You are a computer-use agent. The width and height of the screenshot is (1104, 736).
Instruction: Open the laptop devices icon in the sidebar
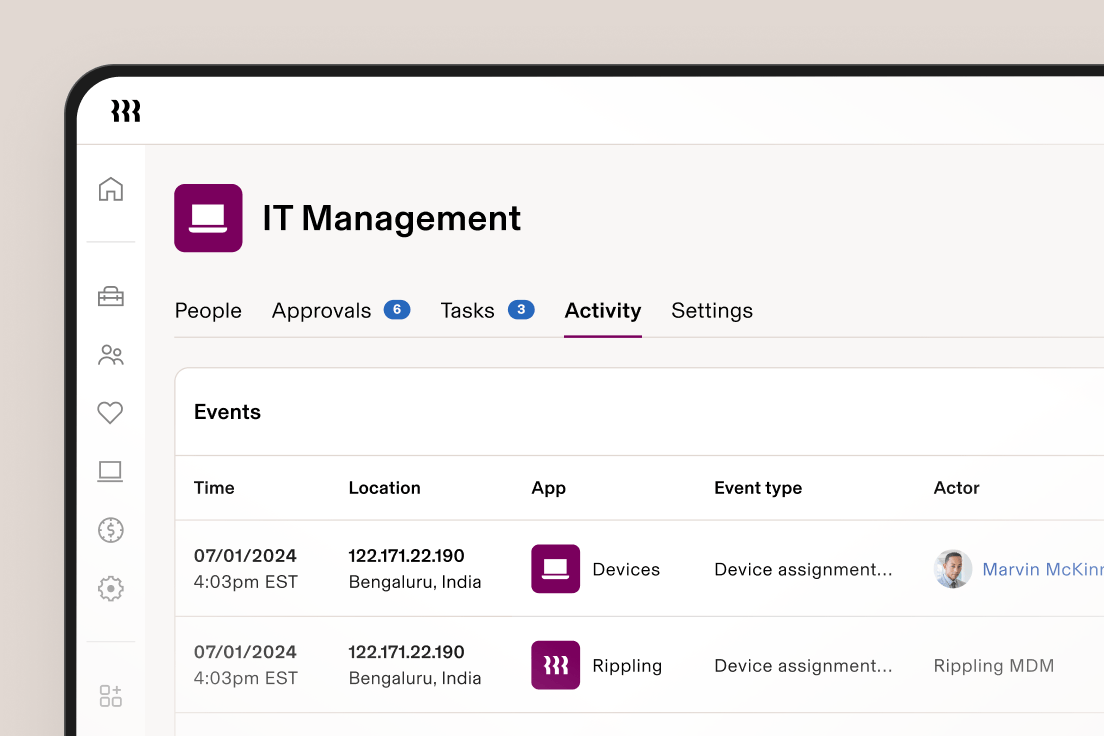click(x=110, y=471)
